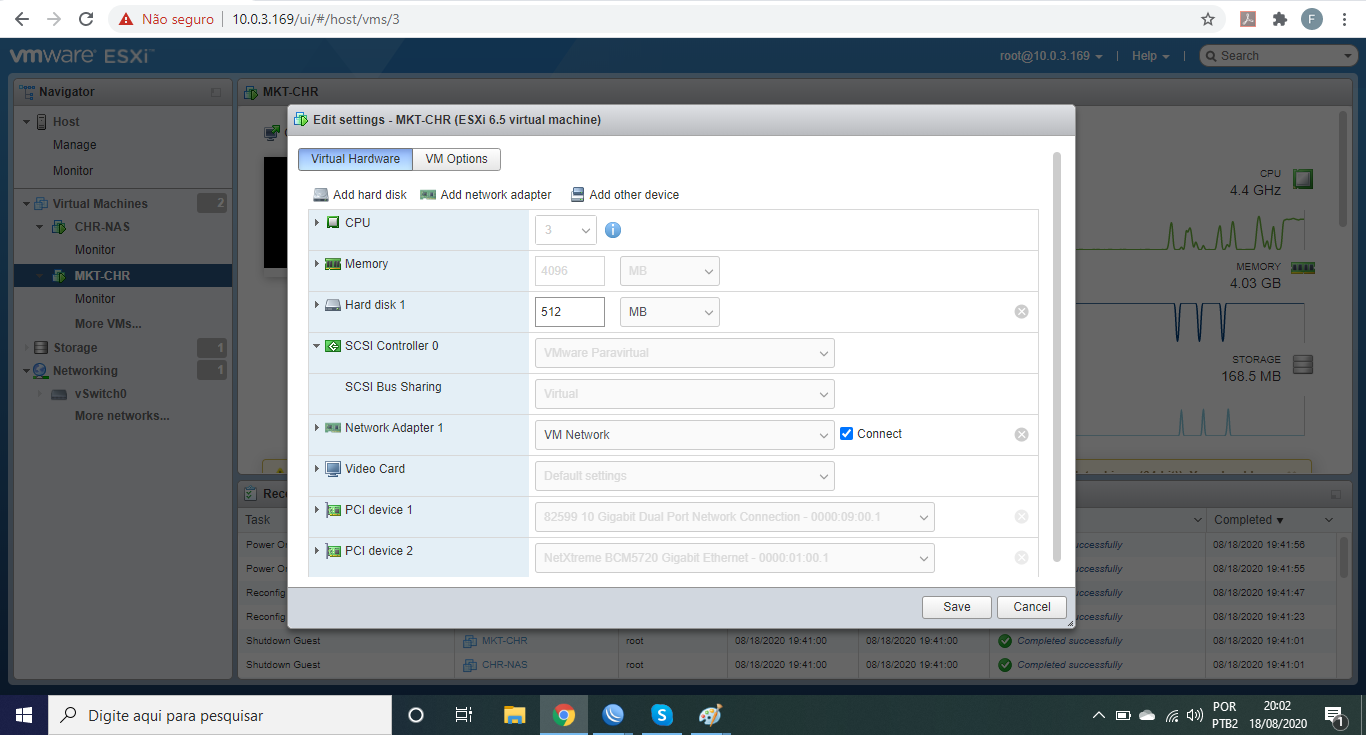Open Task View on the taskbar
Screen dimensions: 1366x736
(x=464, y=715)
